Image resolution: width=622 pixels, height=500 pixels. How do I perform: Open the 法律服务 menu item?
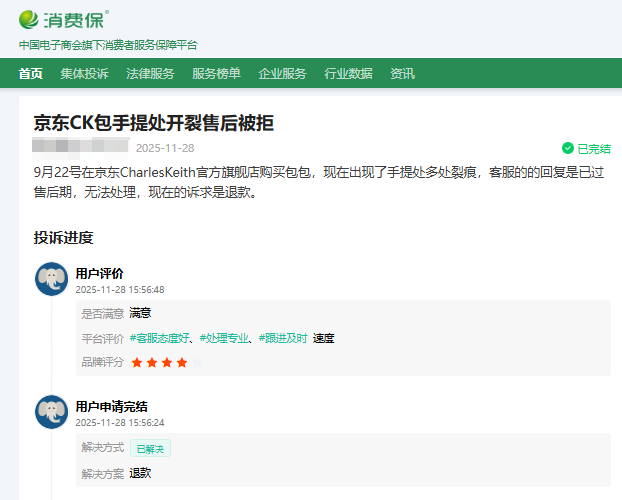pos(150,73)
